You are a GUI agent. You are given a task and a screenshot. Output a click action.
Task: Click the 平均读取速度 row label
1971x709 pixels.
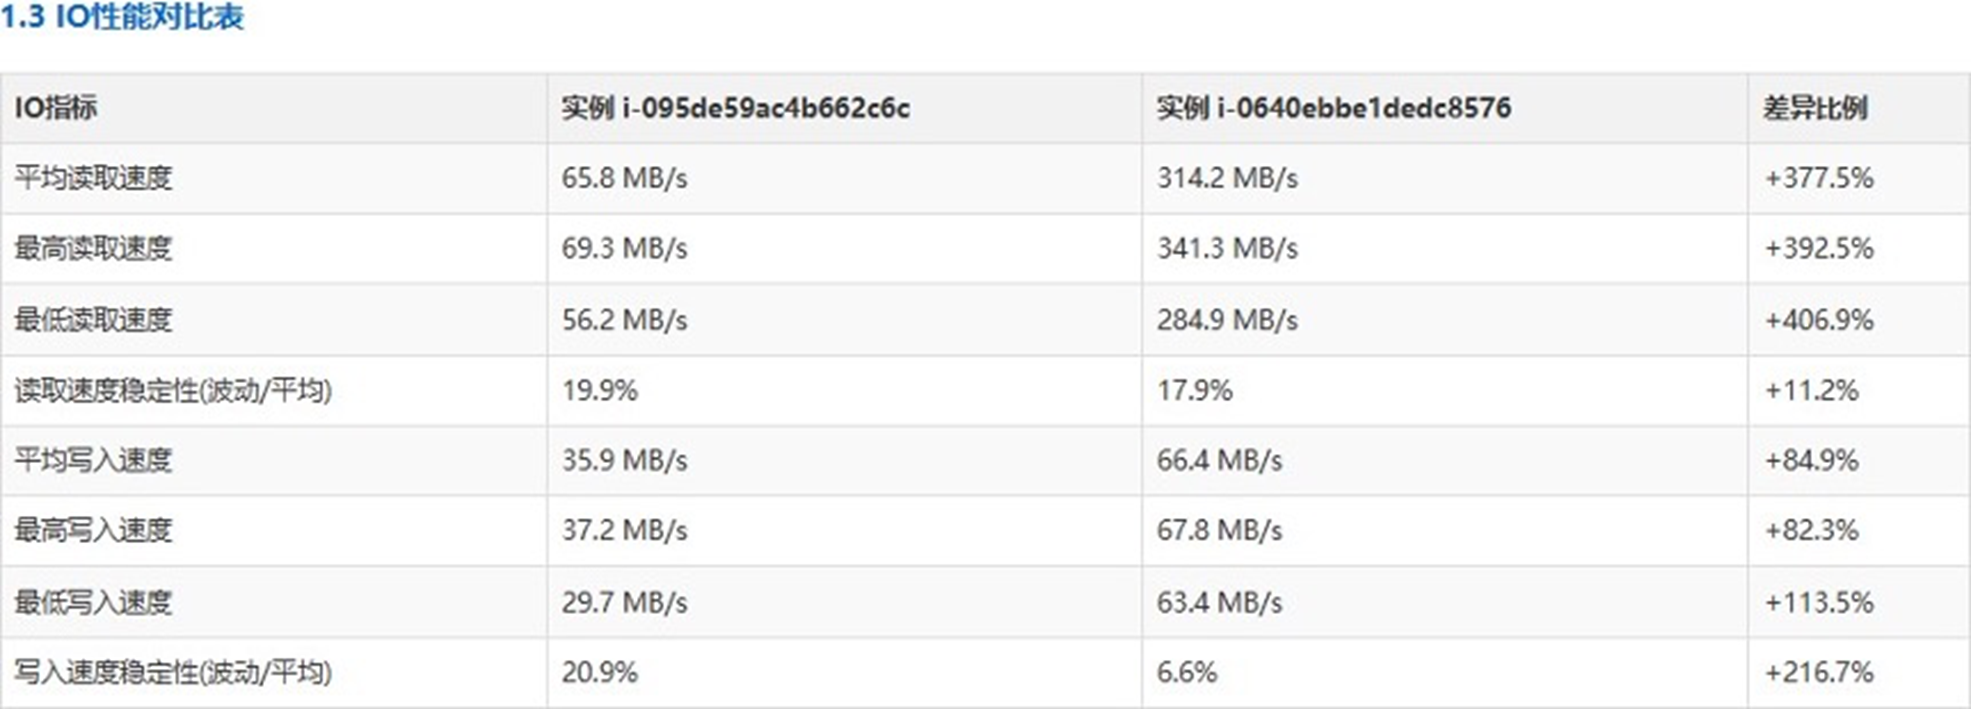[93, 178]
